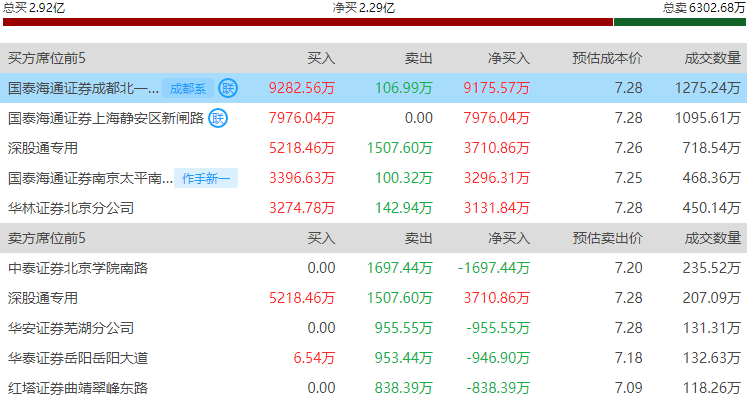This screenshot has width=747, height=397.
Task: Click the 买方席位前5 header
Action: tap(46, 58)
